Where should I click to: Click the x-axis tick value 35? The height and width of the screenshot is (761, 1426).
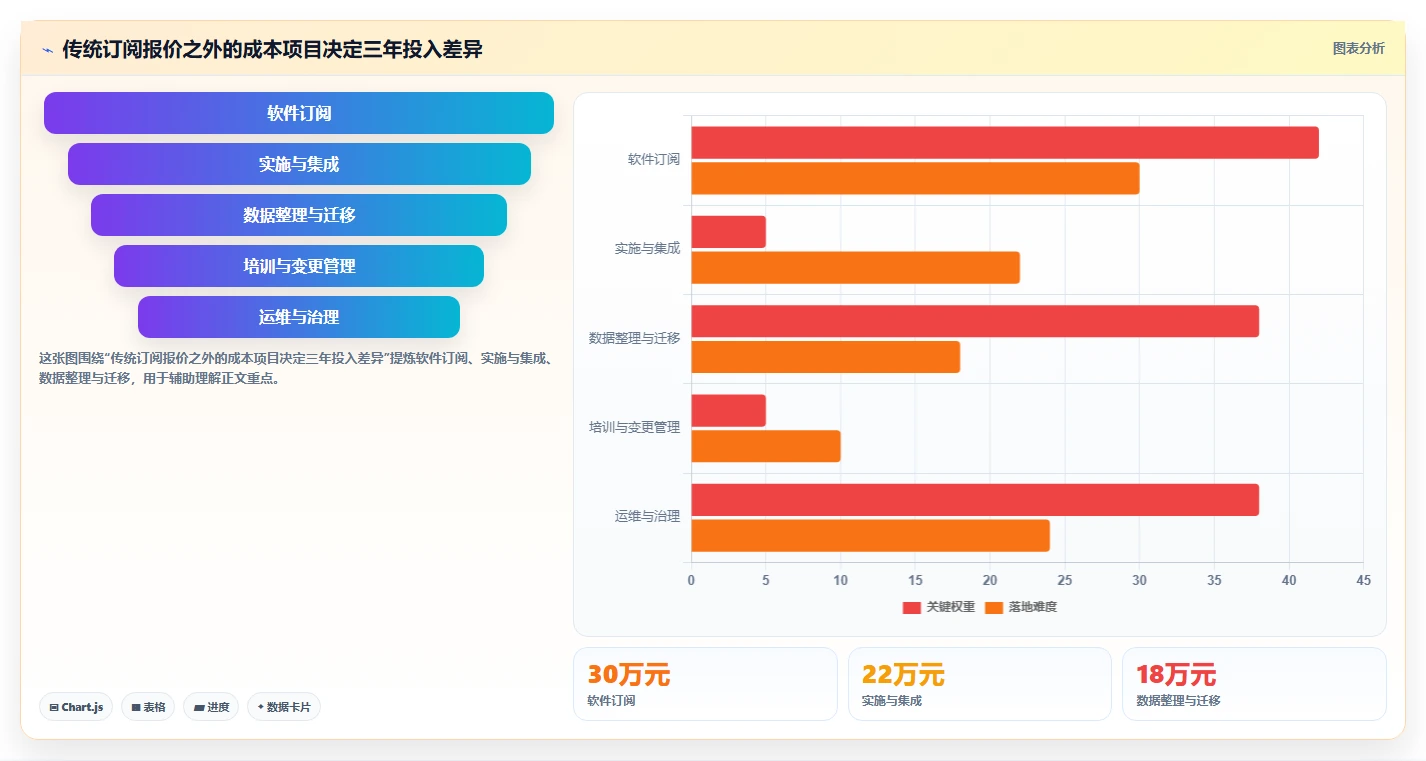tap(1214, 580)
